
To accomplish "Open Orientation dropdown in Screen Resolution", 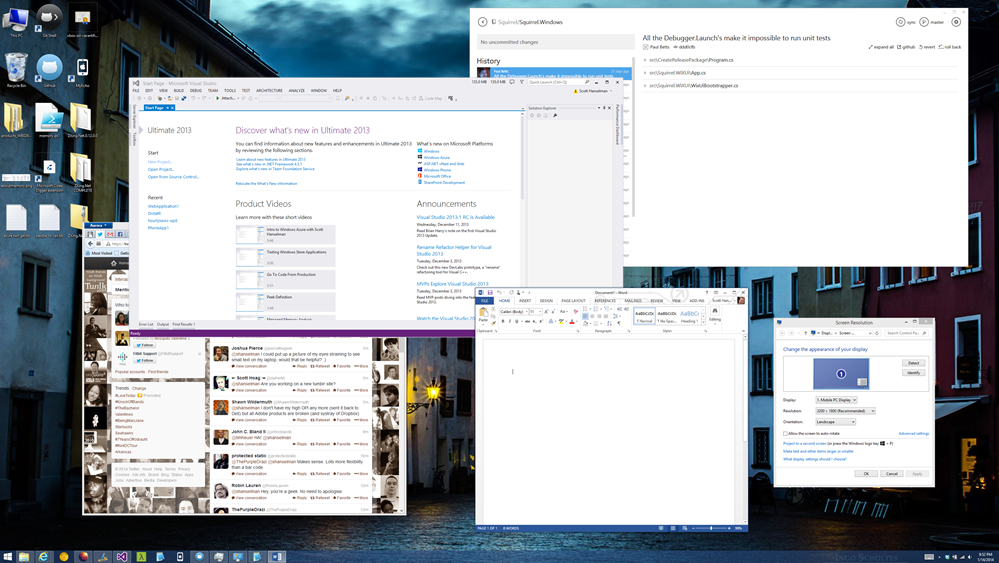I will (x=835, y=422).
